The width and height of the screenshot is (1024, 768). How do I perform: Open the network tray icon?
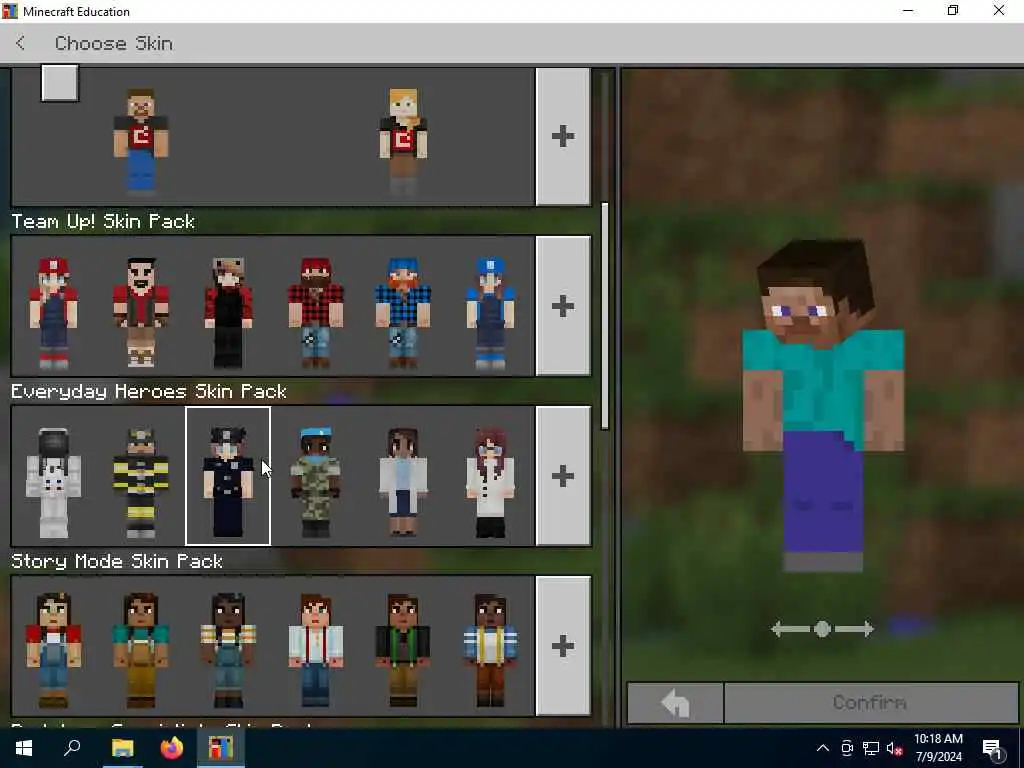tap(871, 748)
